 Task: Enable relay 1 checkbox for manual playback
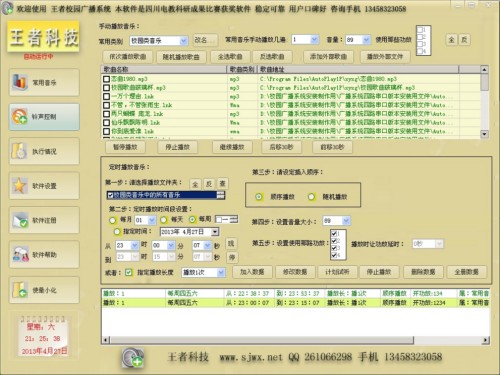[x=420, y=30]
